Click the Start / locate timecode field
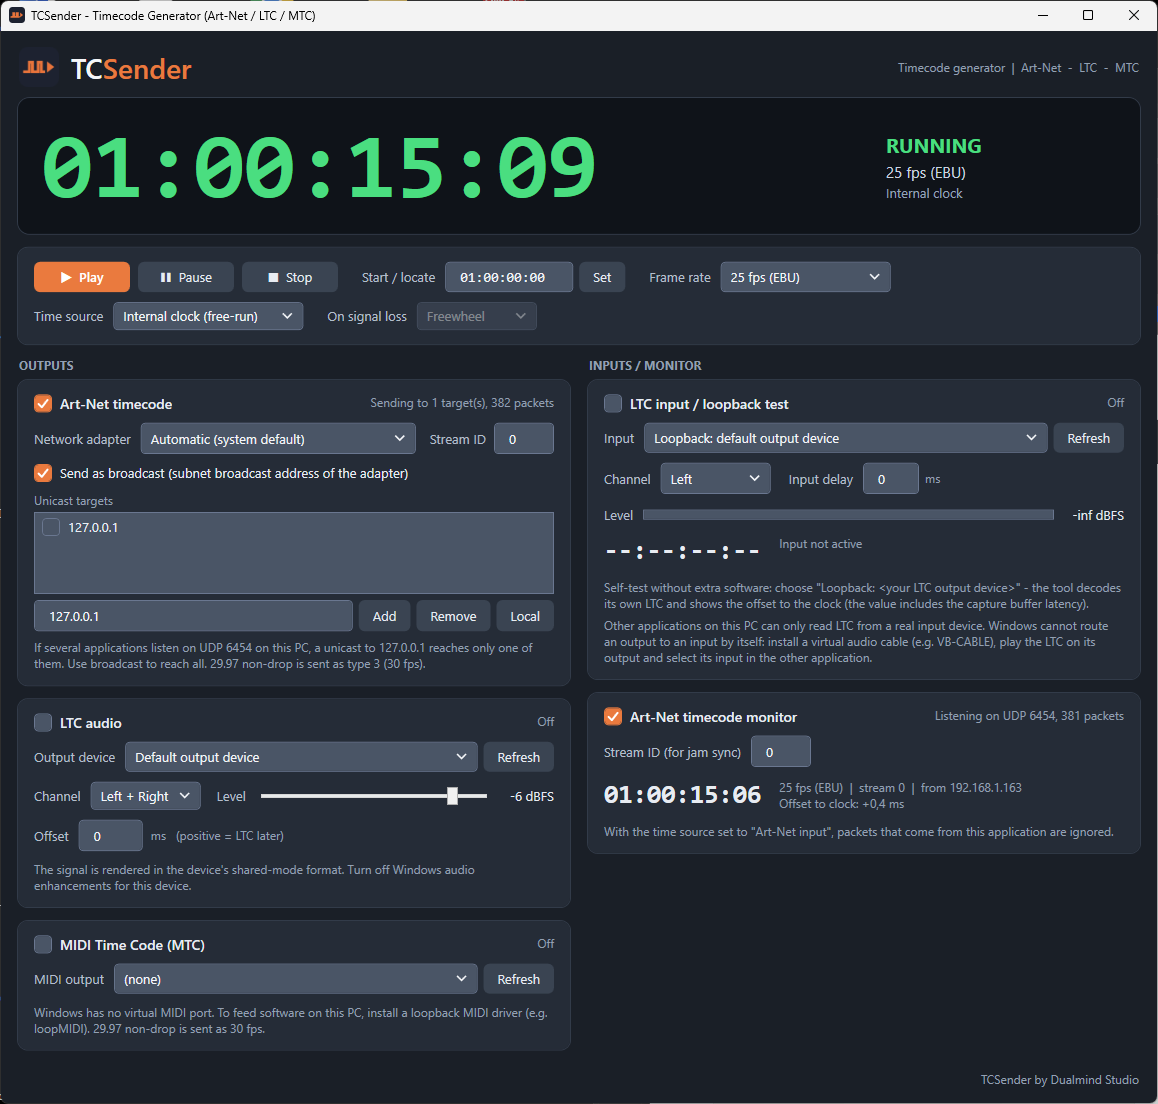1158x1104 pixels. click(x=509, y=277)
